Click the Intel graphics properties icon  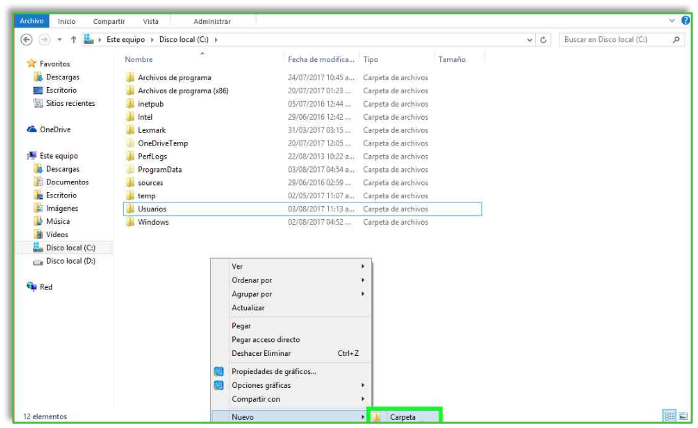219,371
